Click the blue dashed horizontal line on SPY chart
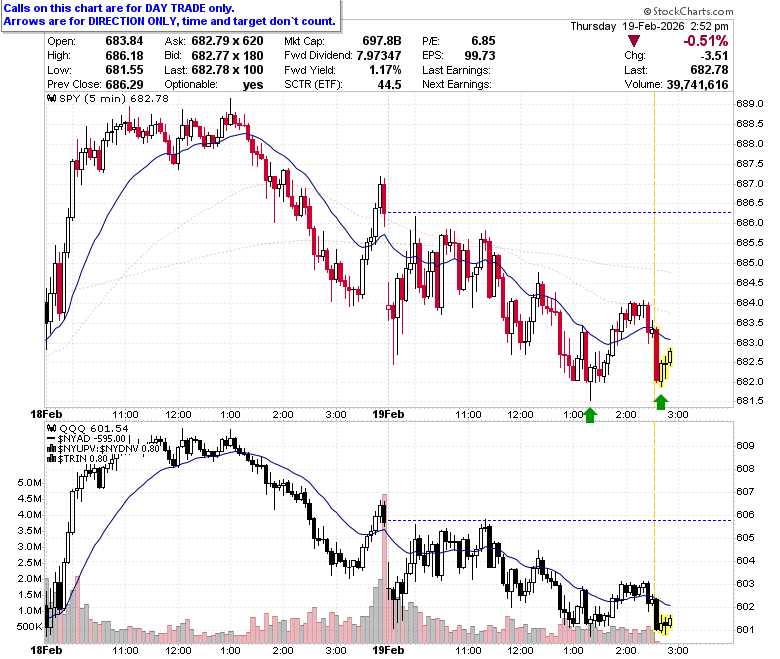 [x=559, y=212]
